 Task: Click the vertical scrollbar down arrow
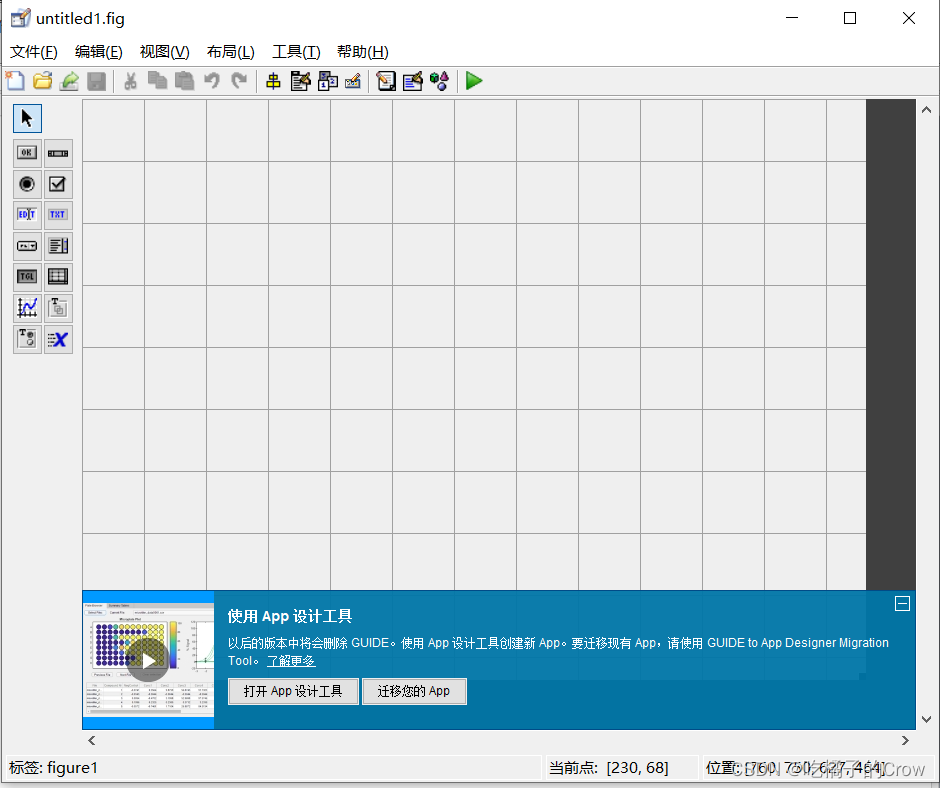(926, 719)
